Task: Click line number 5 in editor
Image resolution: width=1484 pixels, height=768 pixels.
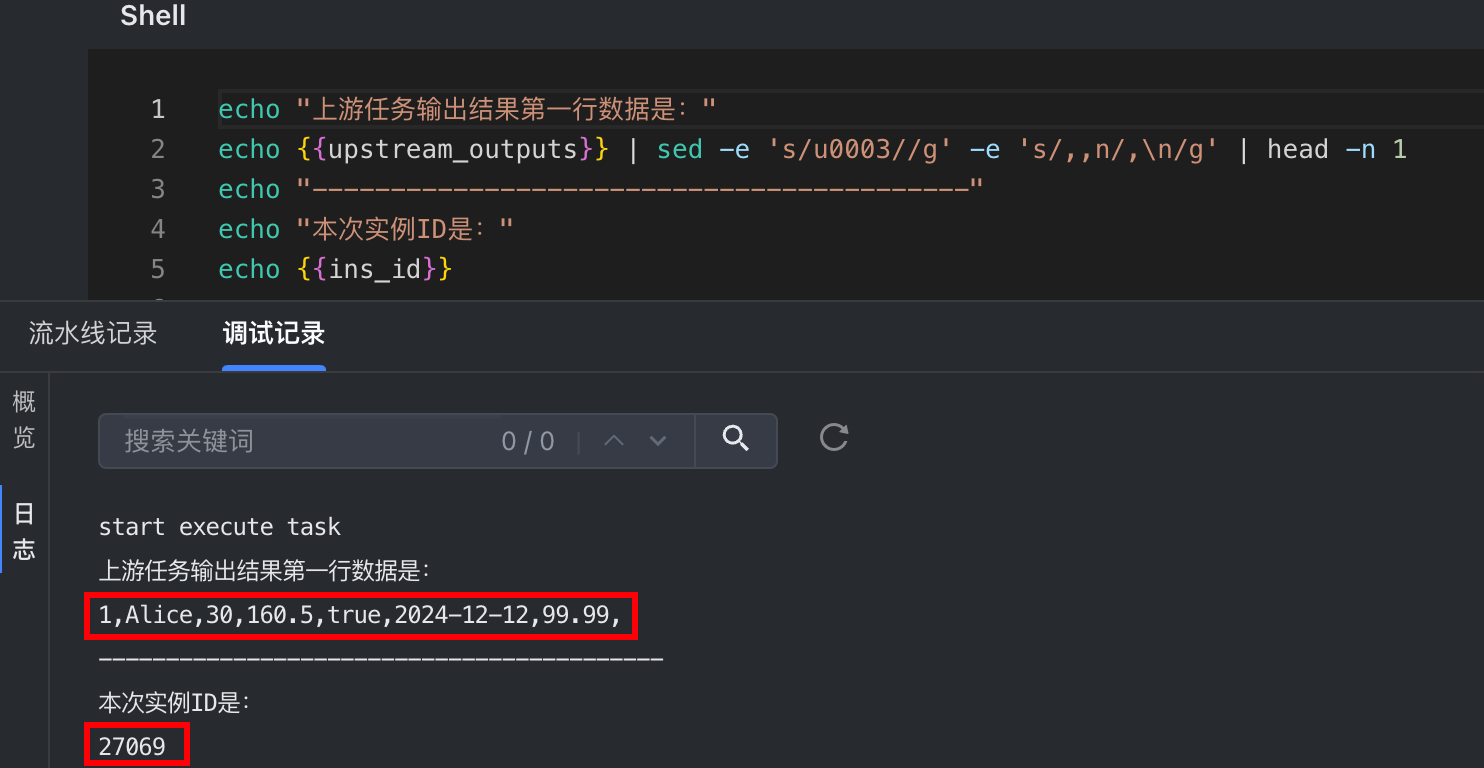Action: click(158, 269)
